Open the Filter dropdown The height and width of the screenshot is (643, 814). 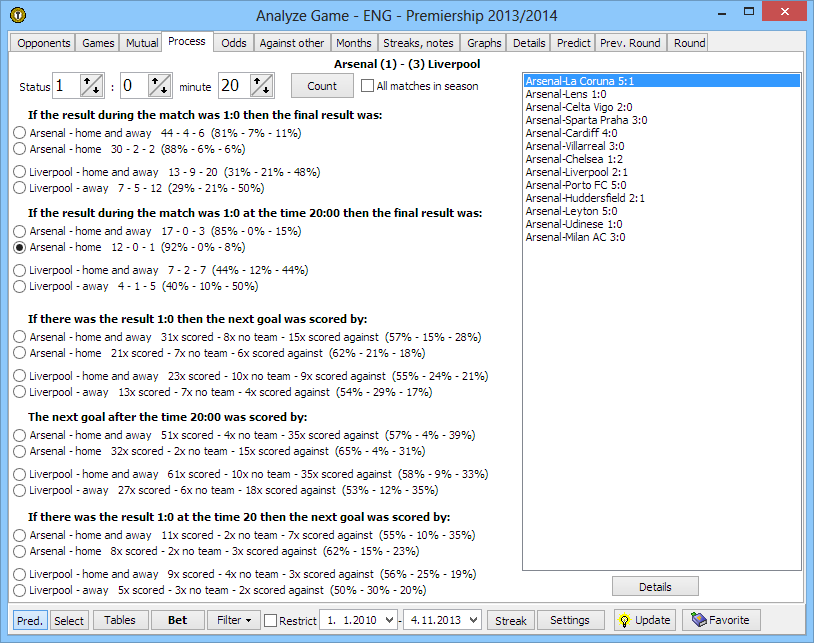click(x=234, y=620)
